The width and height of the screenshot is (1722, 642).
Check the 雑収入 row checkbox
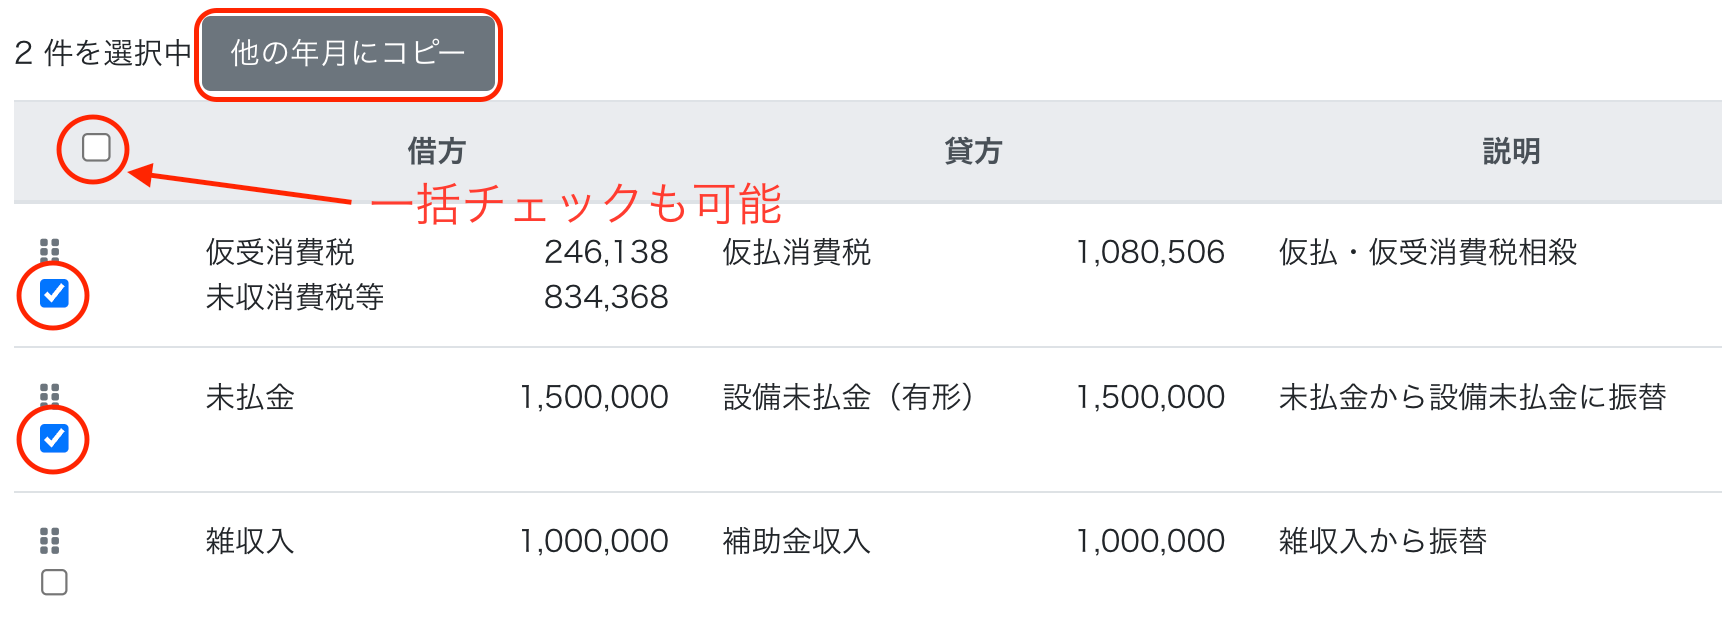[54, 582]
